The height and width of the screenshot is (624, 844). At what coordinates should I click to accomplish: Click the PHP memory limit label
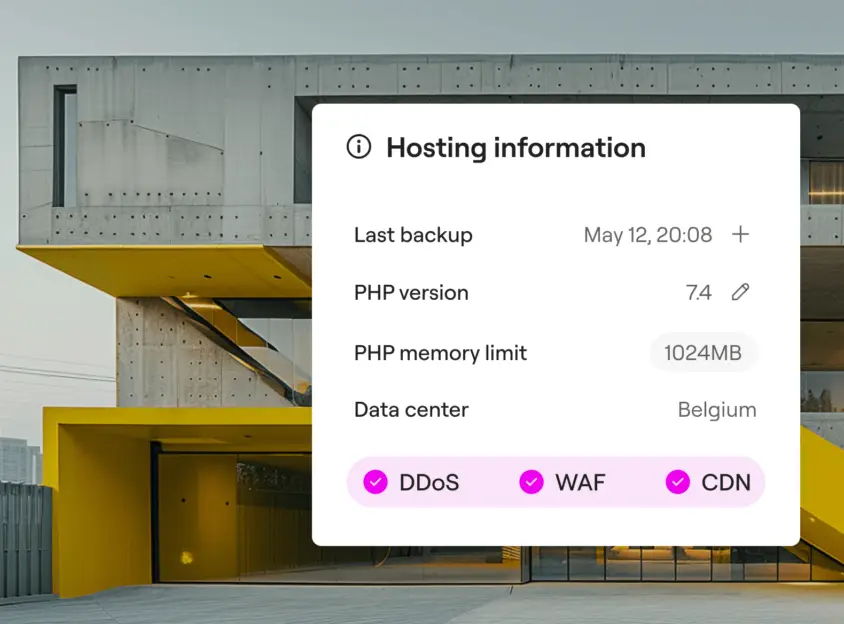440,353
